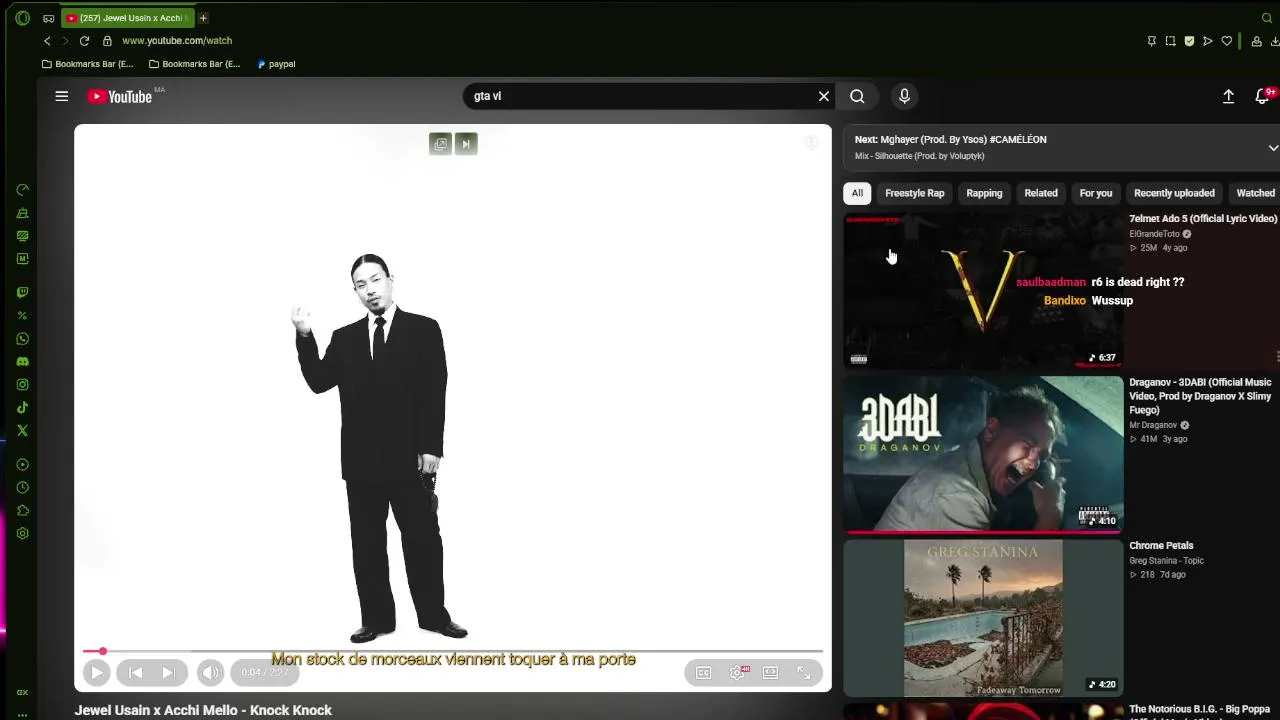
Task: Open the Draganov 3DABI video thumbnail
Action: pos(984,454)
